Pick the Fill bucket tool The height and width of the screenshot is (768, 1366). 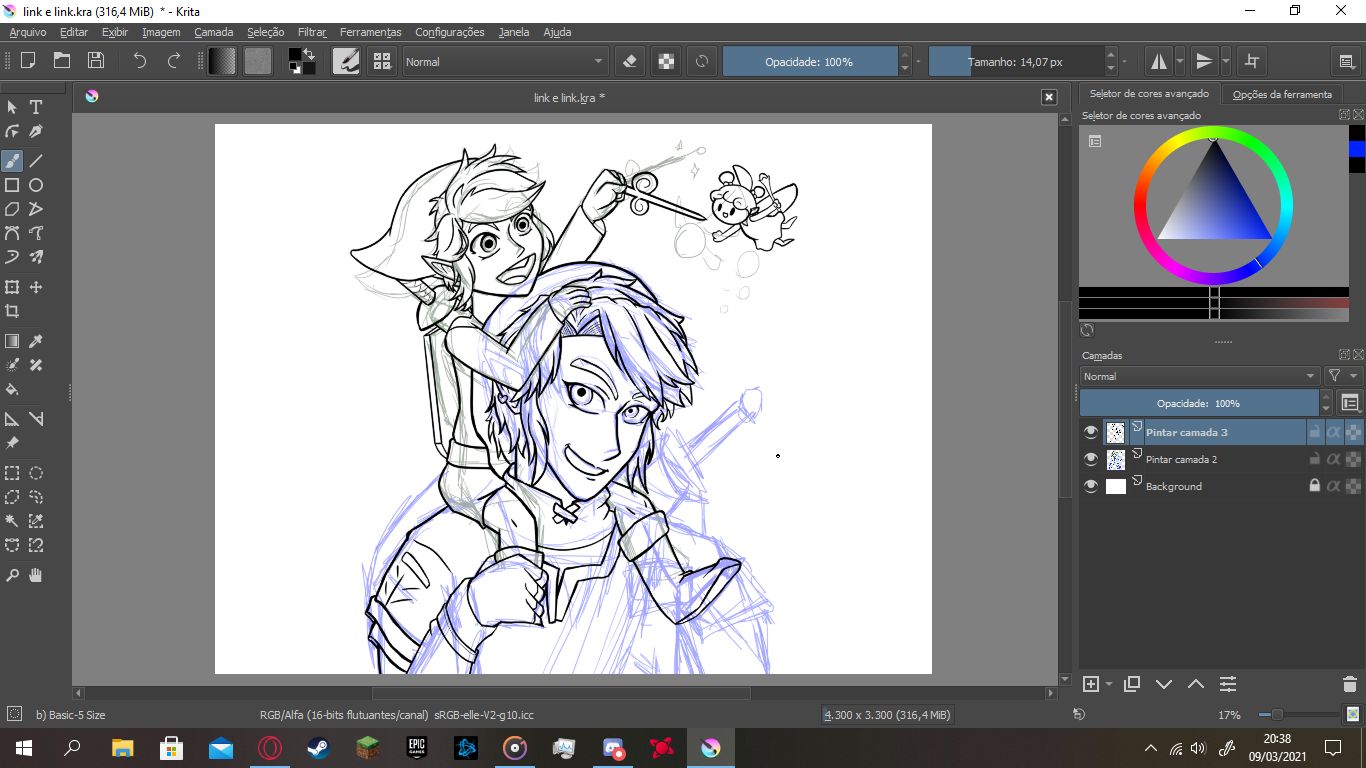[x=12, y=389]
